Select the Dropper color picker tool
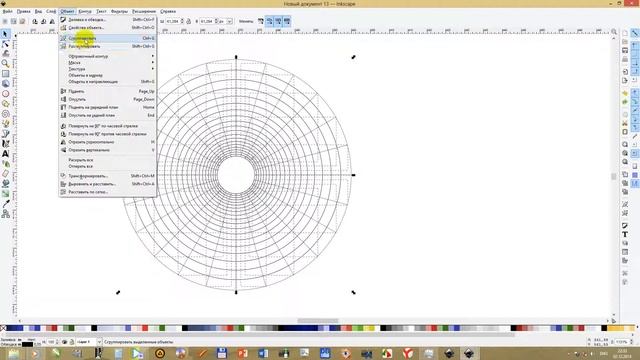The image size is (640, 360). 5,204
